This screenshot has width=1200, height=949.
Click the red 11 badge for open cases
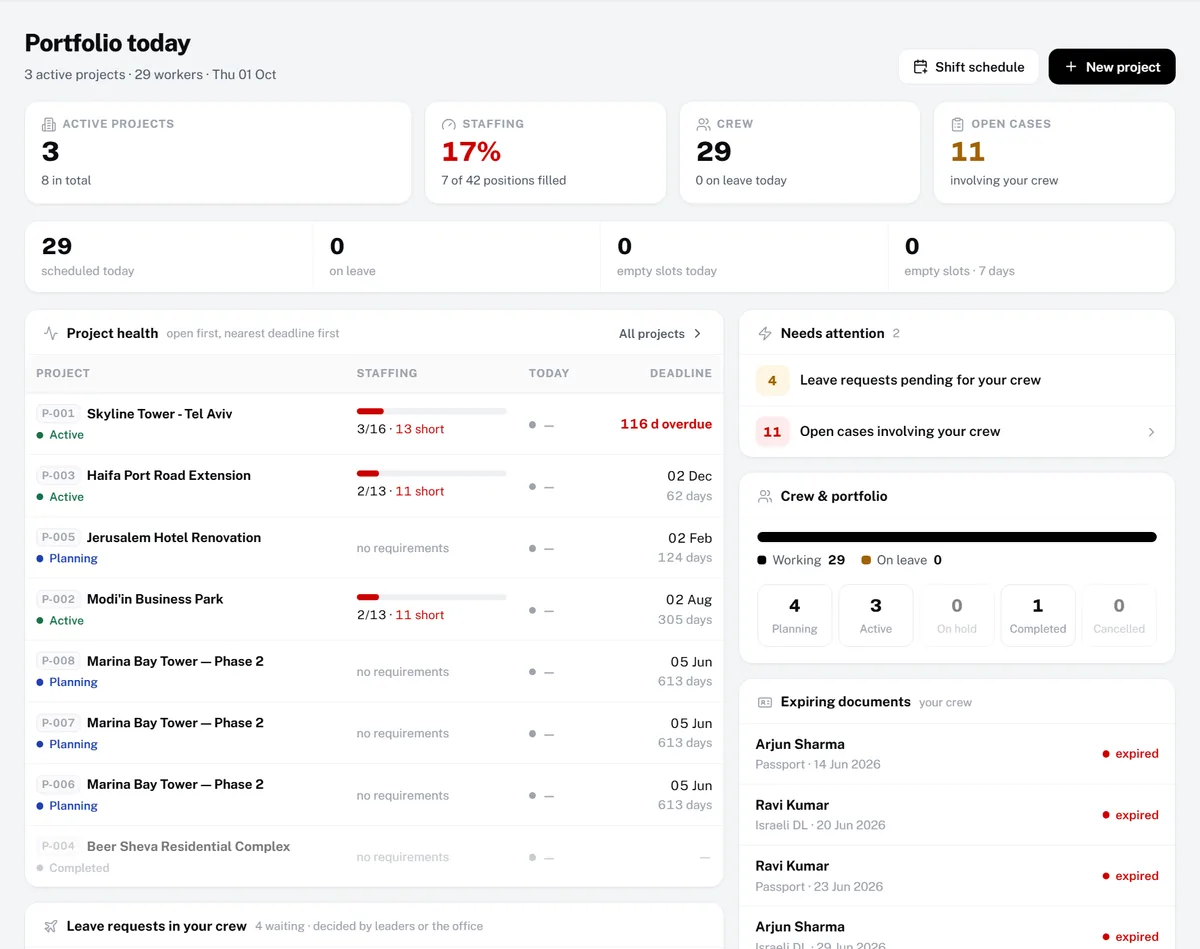point(772,432)
